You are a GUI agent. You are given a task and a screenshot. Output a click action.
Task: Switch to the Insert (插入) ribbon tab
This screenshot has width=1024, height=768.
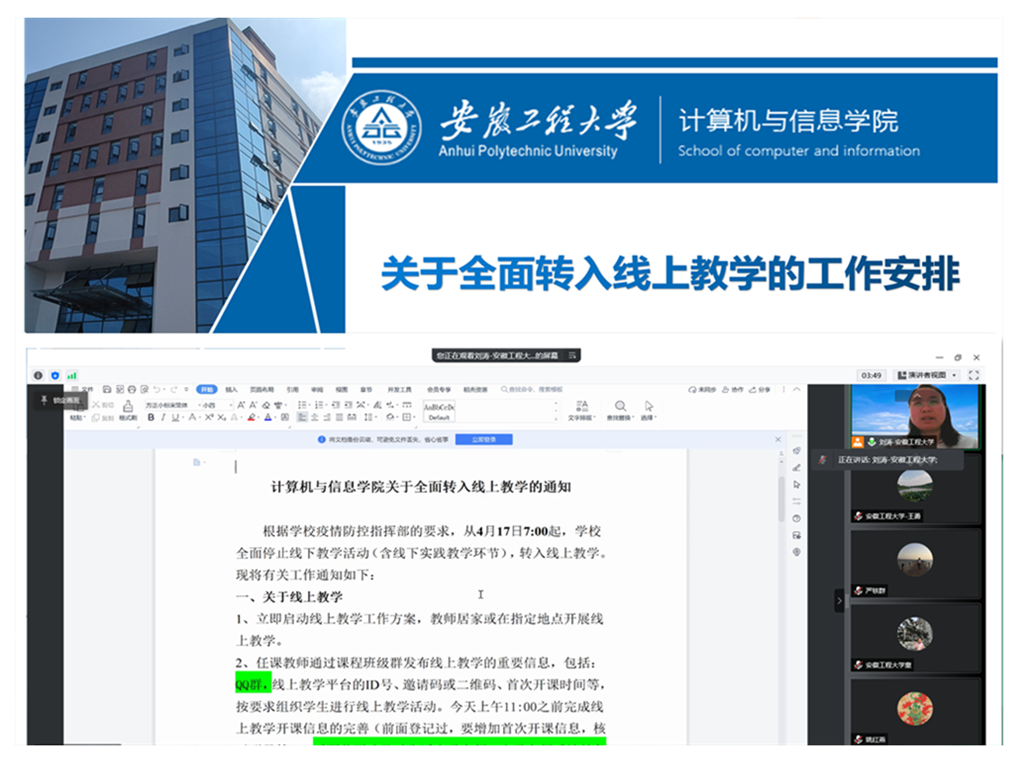pyautogui.click(x=232, y=389)
